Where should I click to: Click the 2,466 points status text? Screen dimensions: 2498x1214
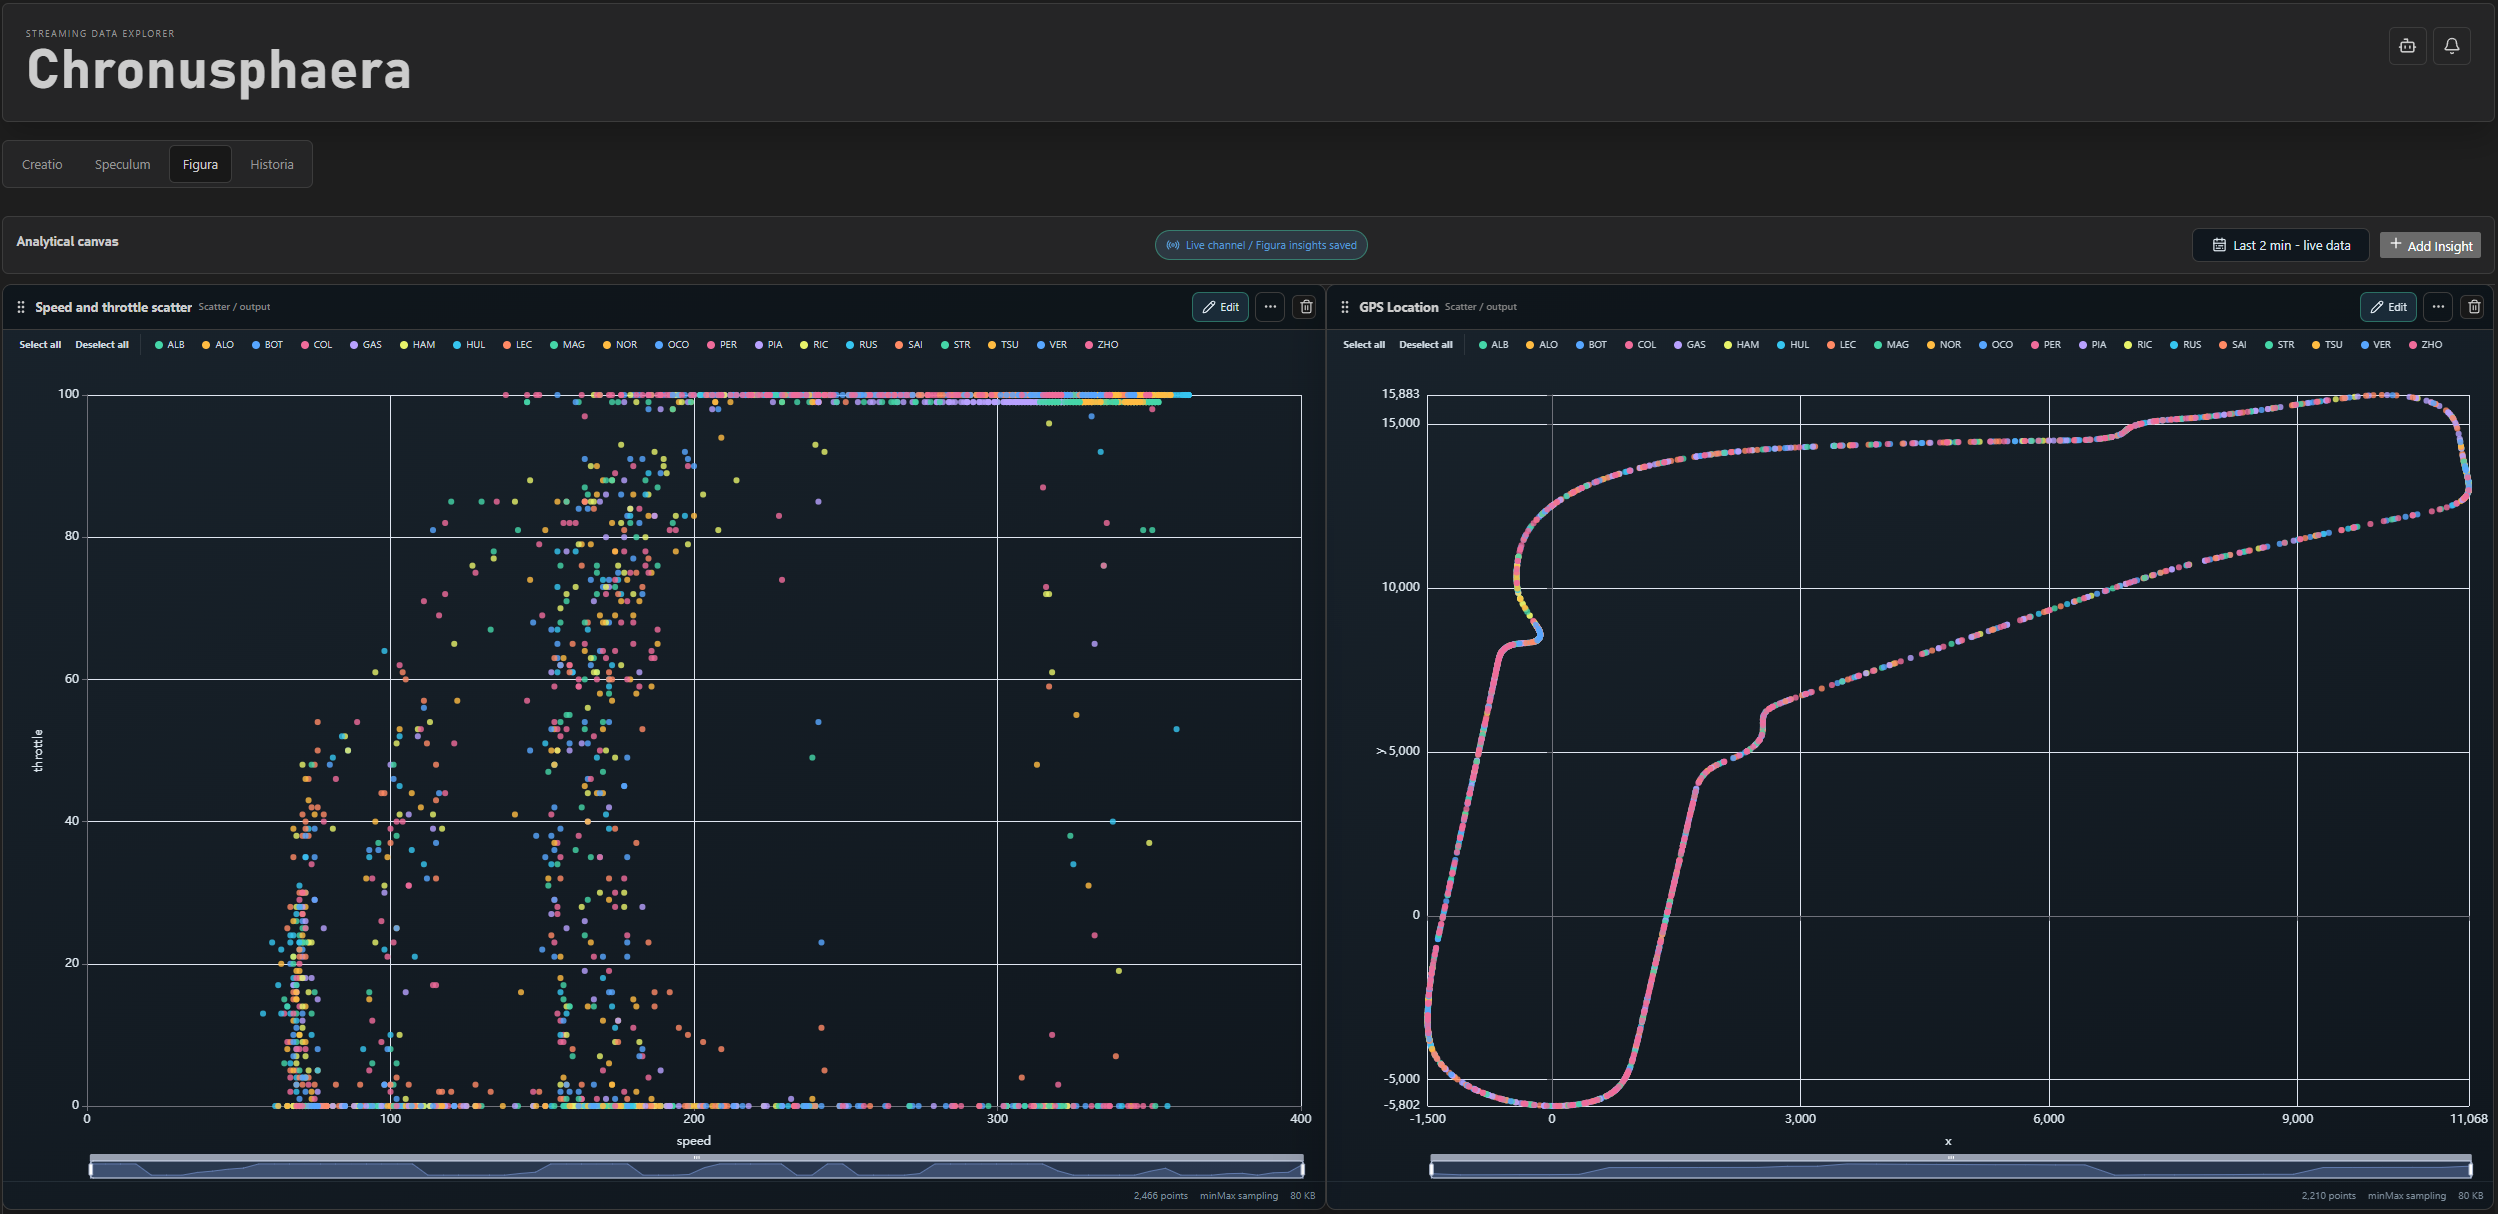[x=1160, y=1196]
